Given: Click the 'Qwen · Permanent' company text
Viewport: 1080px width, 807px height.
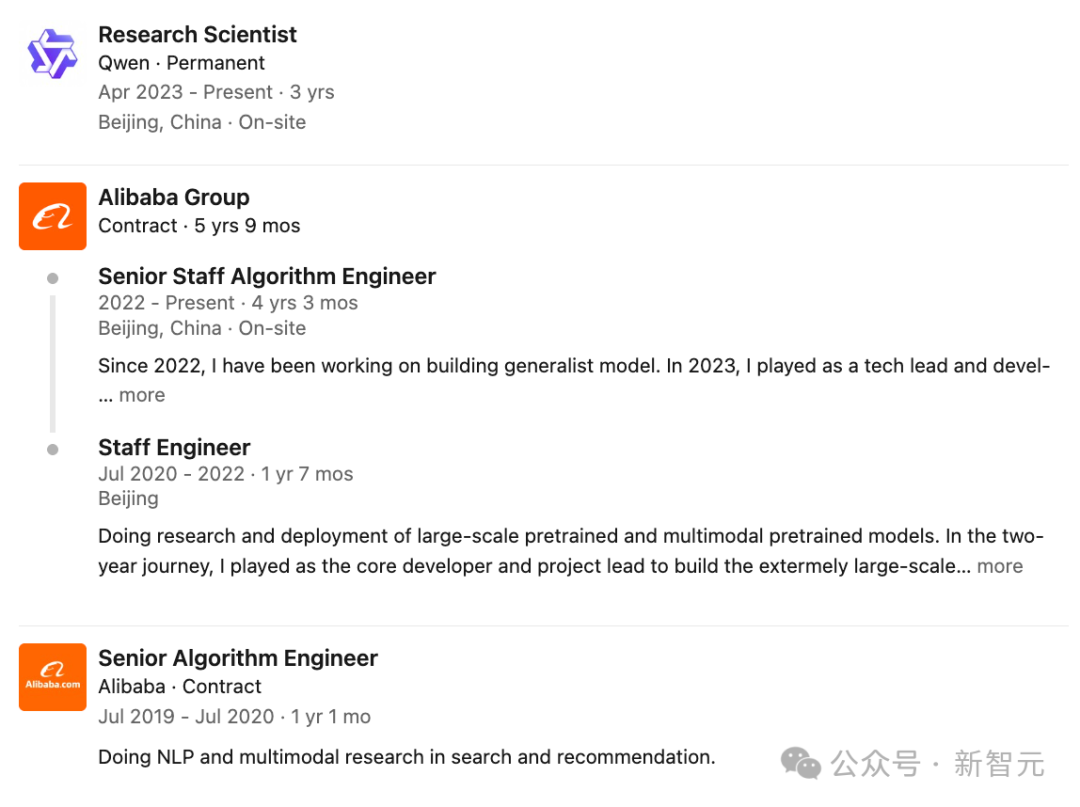Looking at the screenshot, I should click(x=181, y=63).
